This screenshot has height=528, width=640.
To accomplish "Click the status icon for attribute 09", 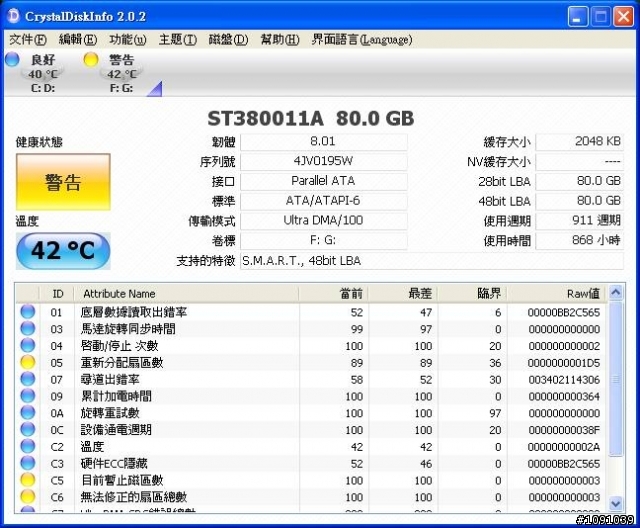I will [x=28, y=396].
